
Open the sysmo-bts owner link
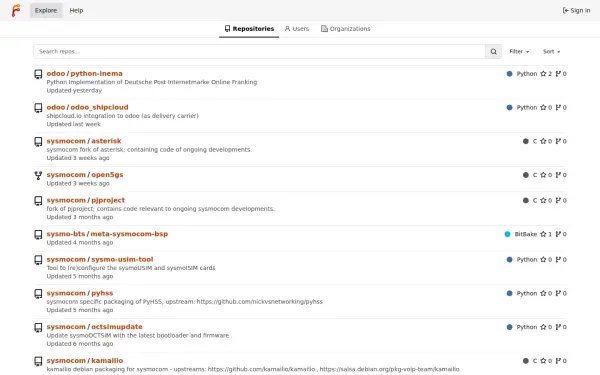[66, 234]
